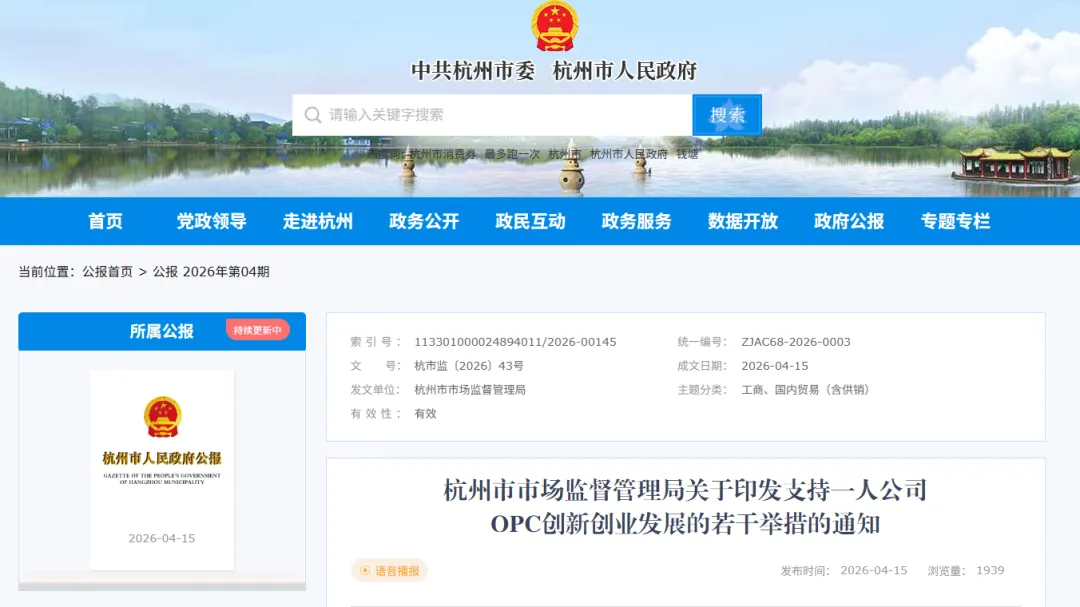The image size is (1080, 607).
Task: Click the play icon in 语音播报
Action: tap(365, 570)
